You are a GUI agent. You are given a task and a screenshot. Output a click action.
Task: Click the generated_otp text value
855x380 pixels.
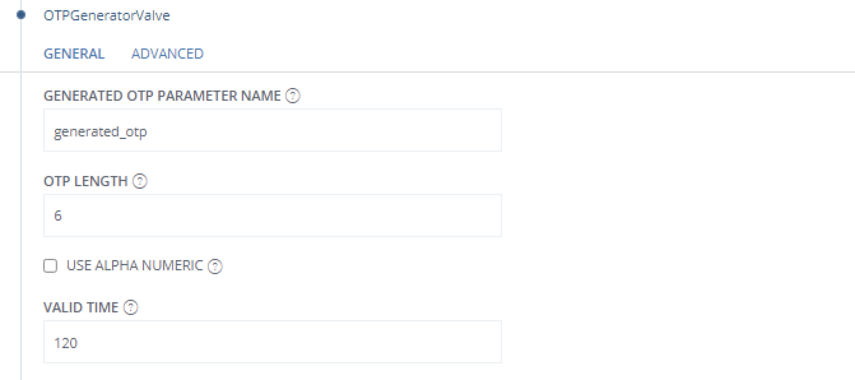tap(100, 132)
